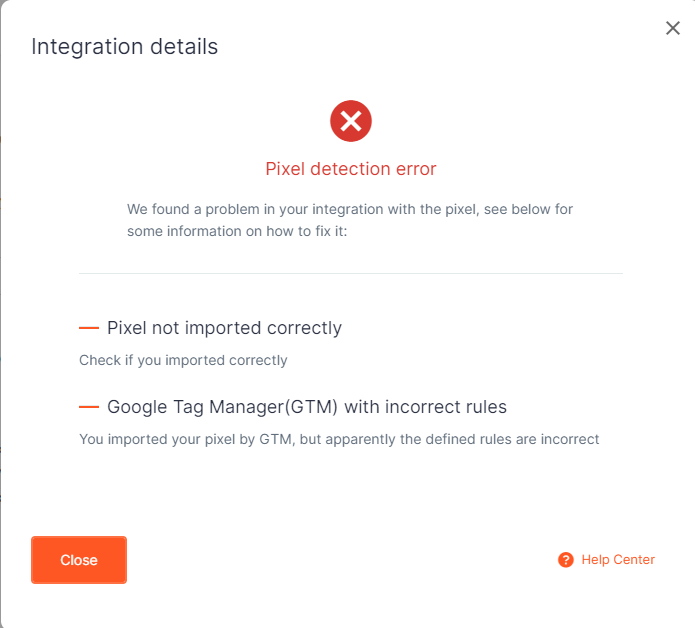The width and height of the screenshot is (695, 628).
Task: Click the word 'Pixel' in the red error title
Action: [285, 169]
